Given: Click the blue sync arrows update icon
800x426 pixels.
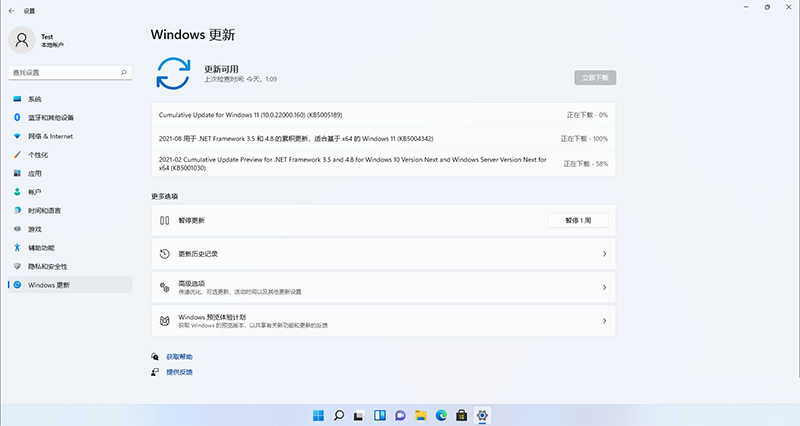Looking at the screenshot, I should coord(173,73).
